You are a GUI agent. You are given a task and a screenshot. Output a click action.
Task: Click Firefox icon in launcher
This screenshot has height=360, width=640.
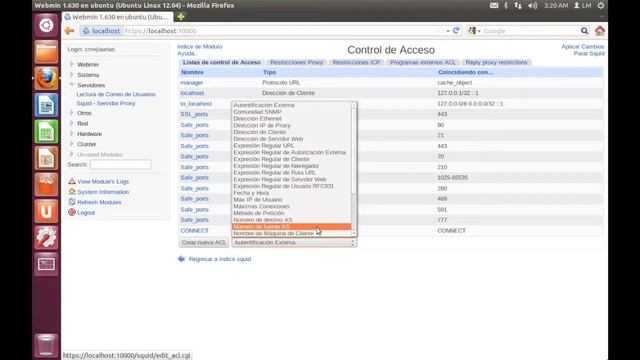point(46,78)
